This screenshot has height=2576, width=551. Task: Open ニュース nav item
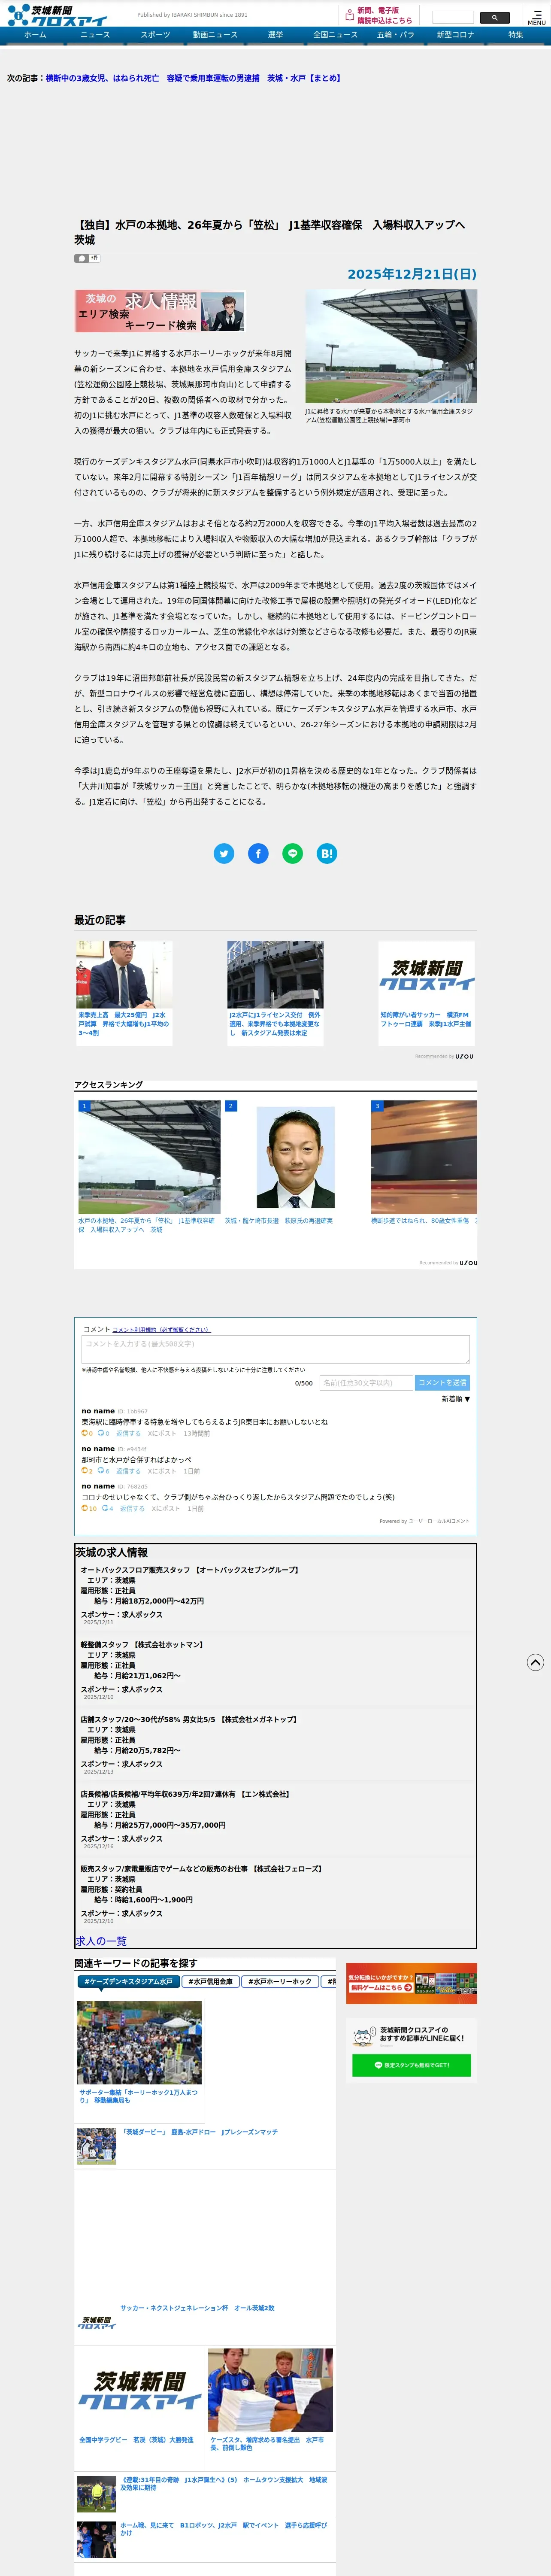click(95, 35)
